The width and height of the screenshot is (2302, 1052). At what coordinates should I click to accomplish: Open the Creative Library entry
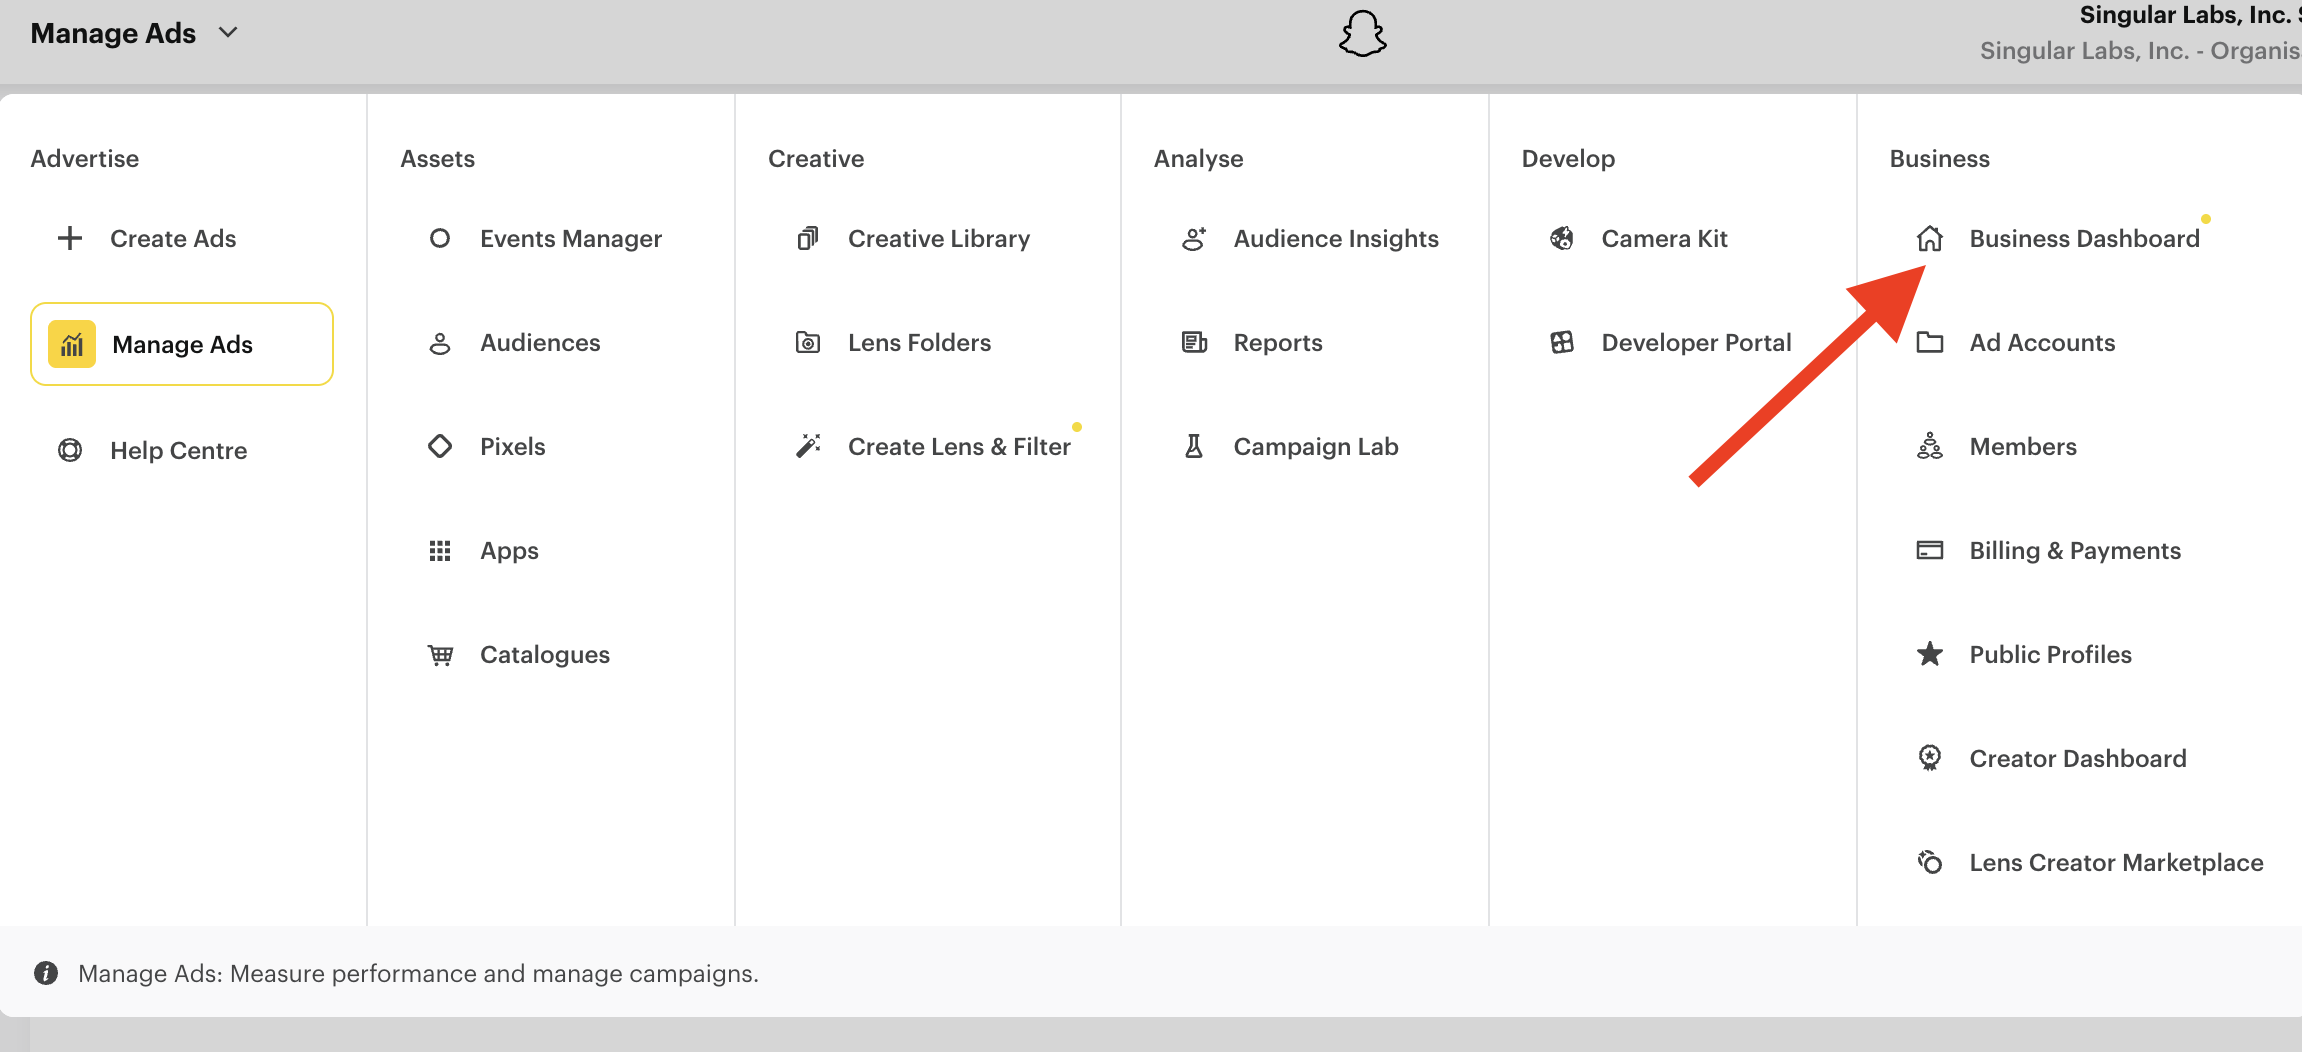click(x=939, y=239)
